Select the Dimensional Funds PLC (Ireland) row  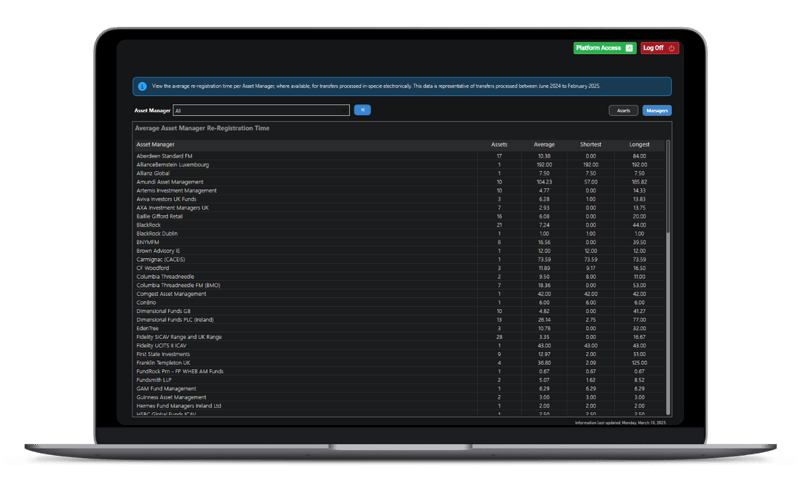[400, 320]
